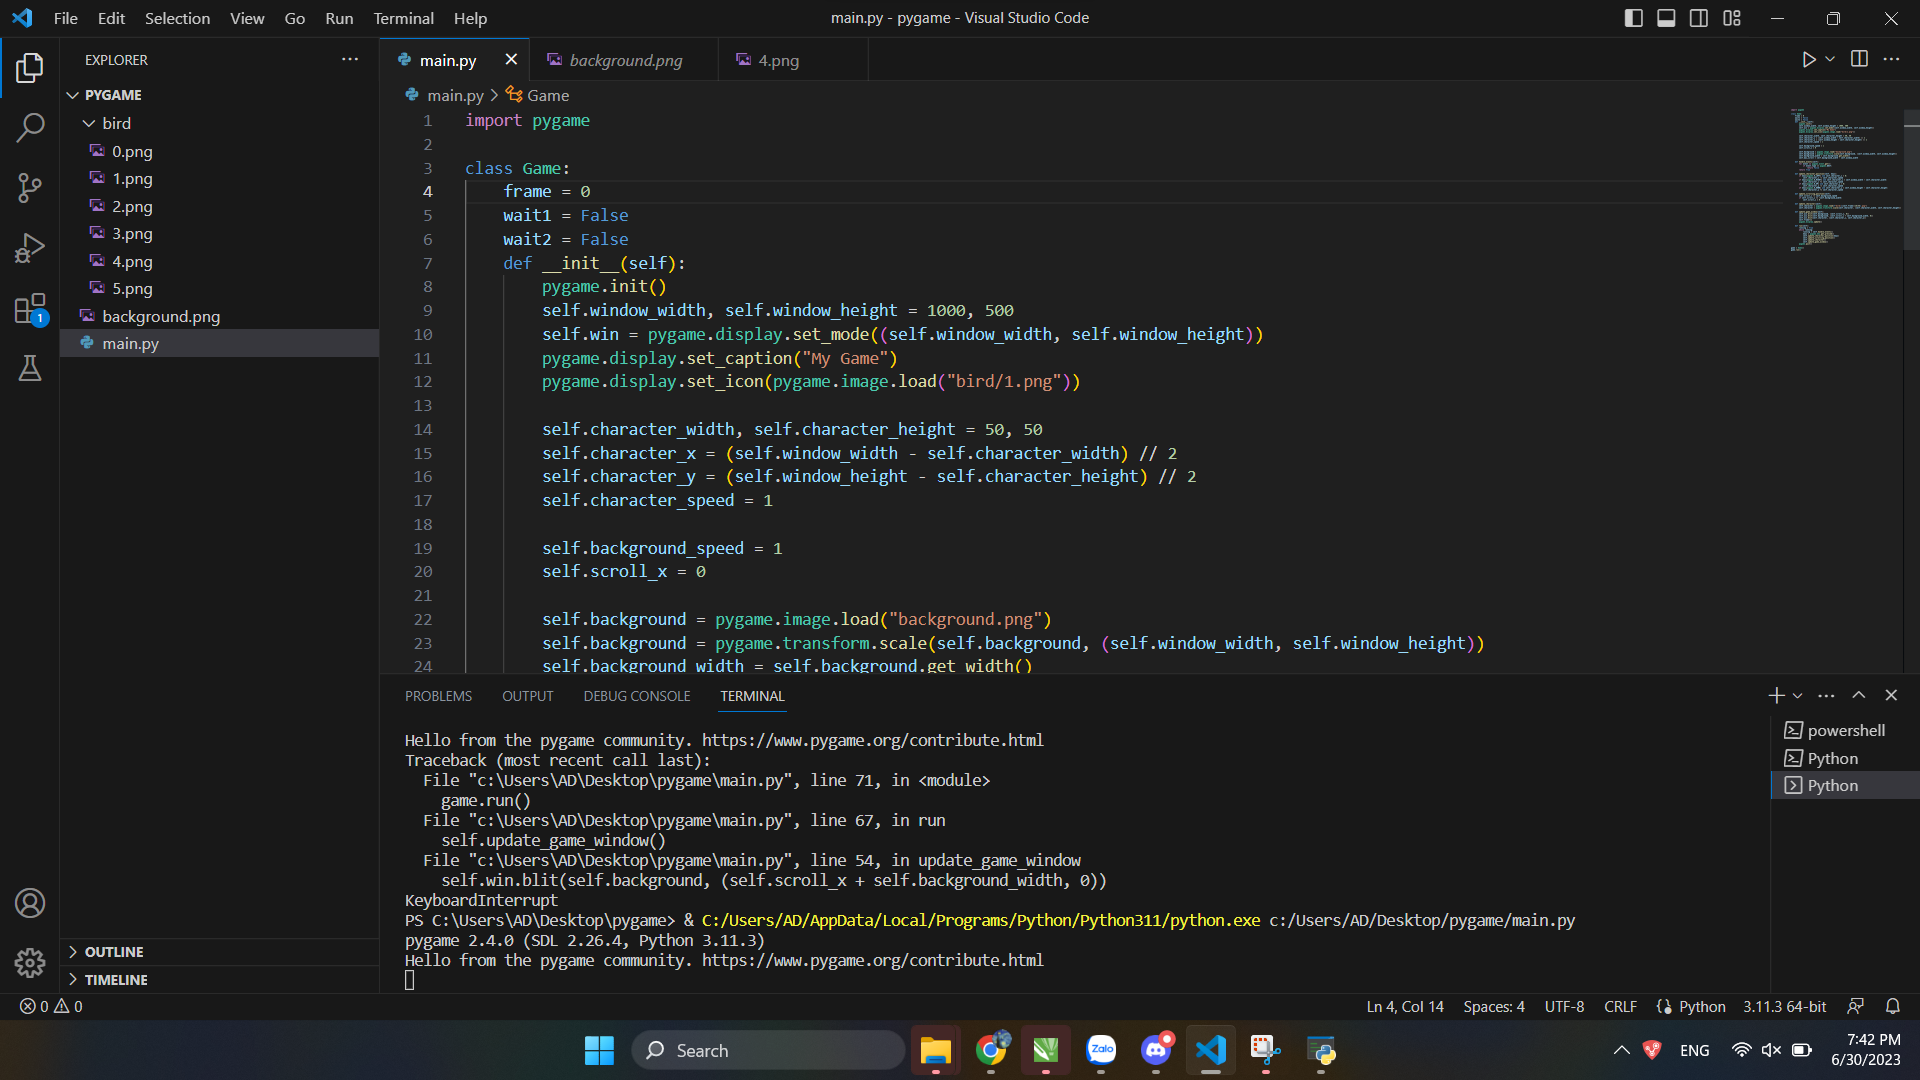
Task: Click Ln 4, Col 14 in status bar
Action: 1405,1006
